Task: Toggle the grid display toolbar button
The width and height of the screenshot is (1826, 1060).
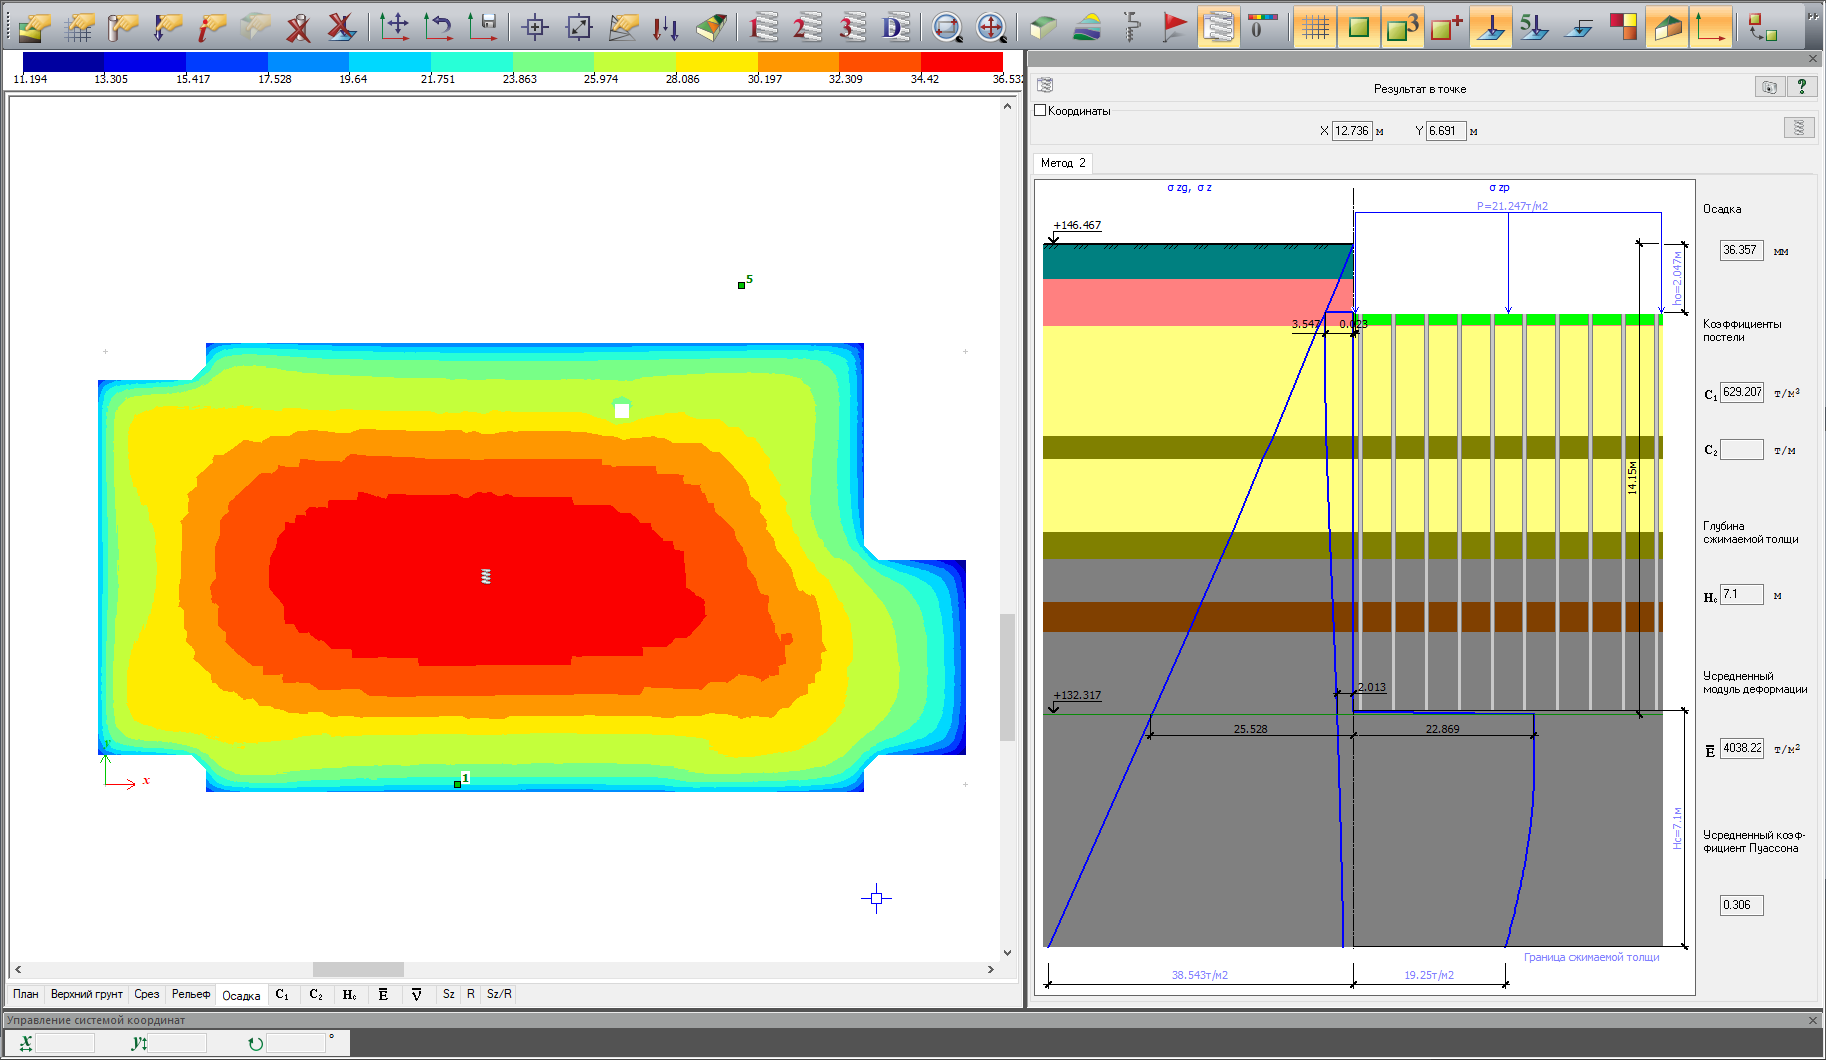Action: [x=1315, y=27]
